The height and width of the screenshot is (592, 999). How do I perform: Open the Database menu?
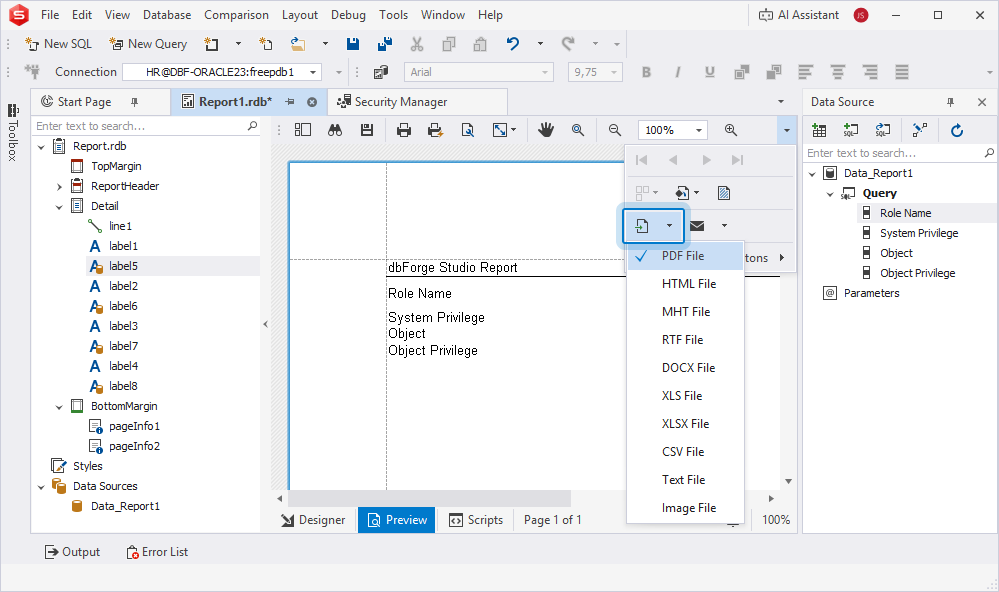point(167,15)
